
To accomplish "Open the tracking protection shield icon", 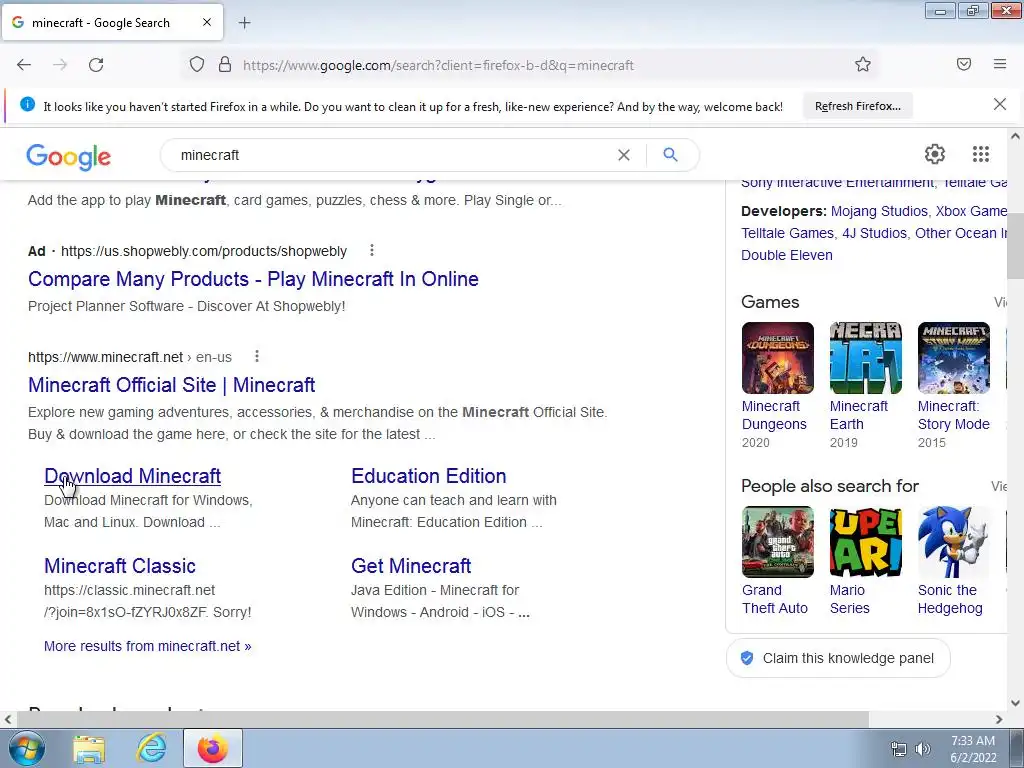I will [197, 65].
